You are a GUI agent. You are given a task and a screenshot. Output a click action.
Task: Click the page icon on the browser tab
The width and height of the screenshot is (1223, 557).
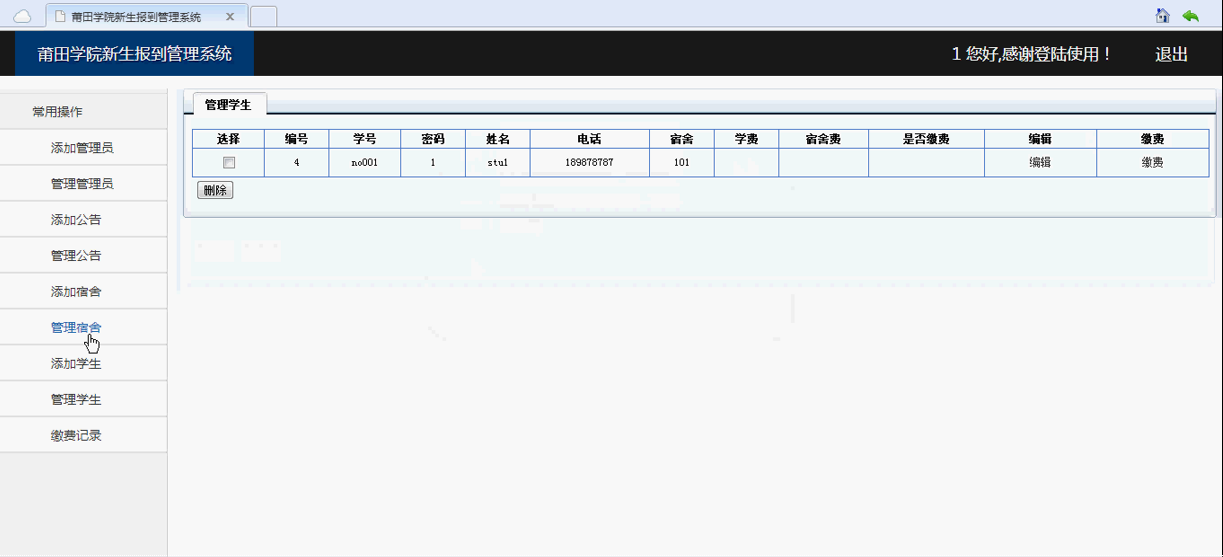60,17
